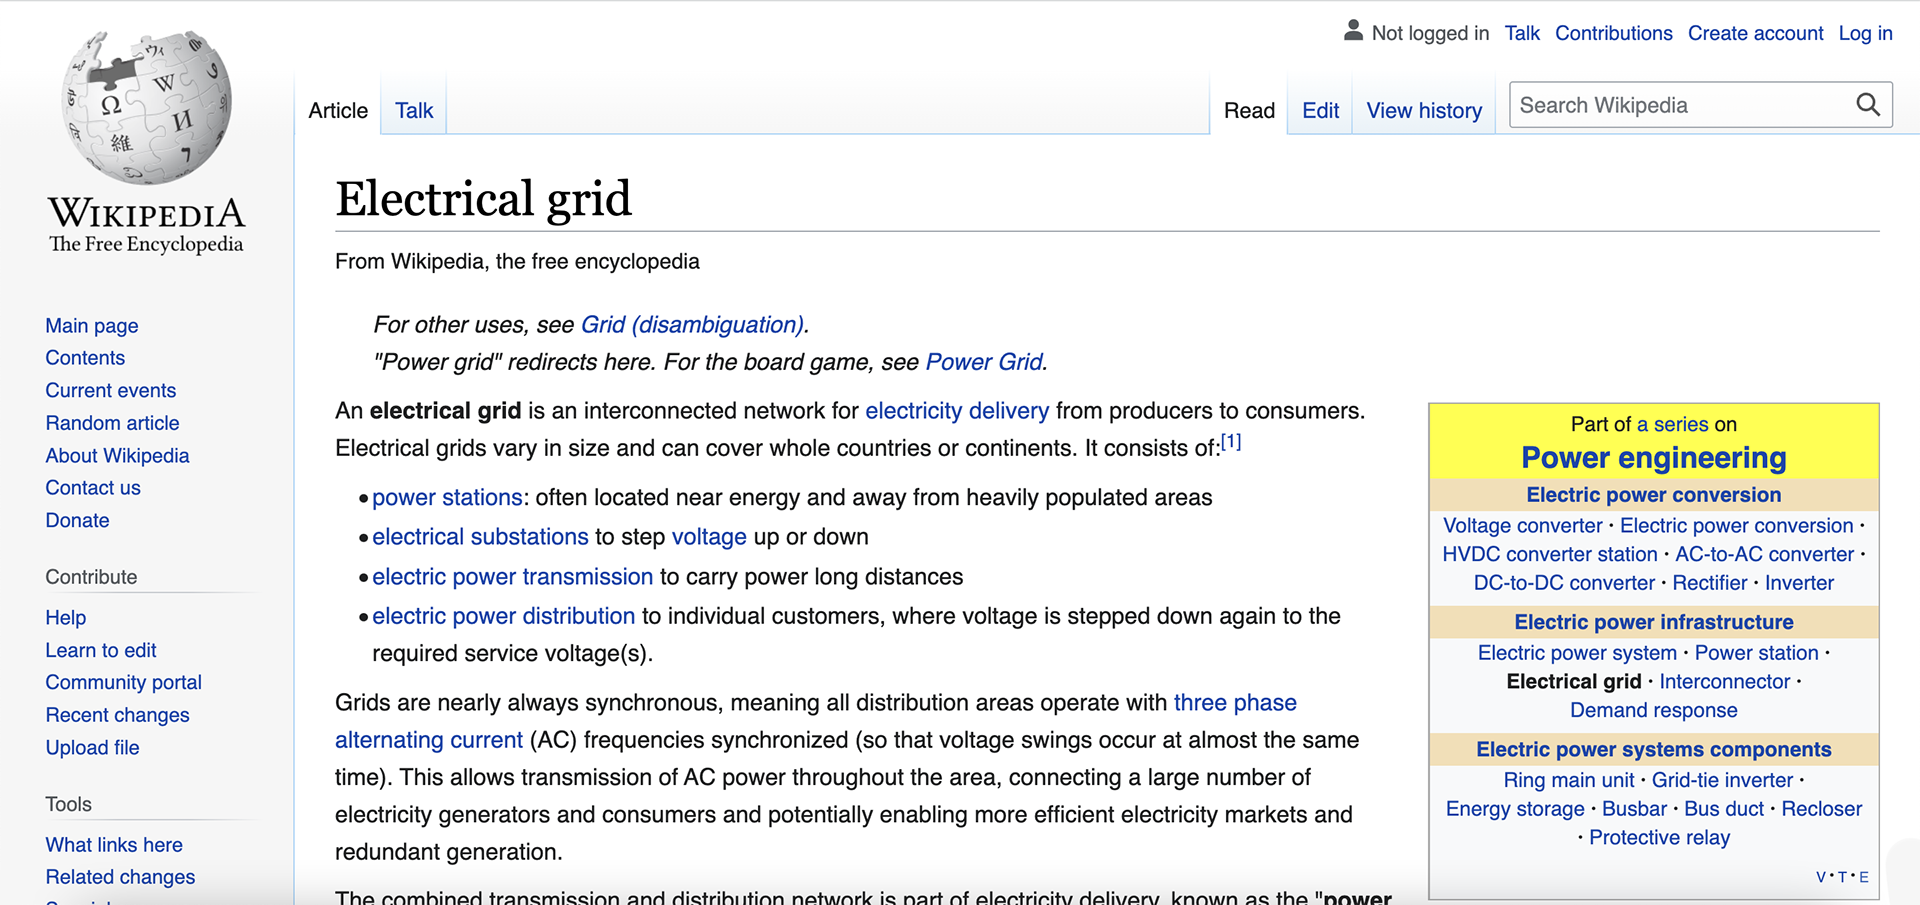Click Upload file in sidebar
This screenshot has width=1920, height=905.
coord(92,747)
